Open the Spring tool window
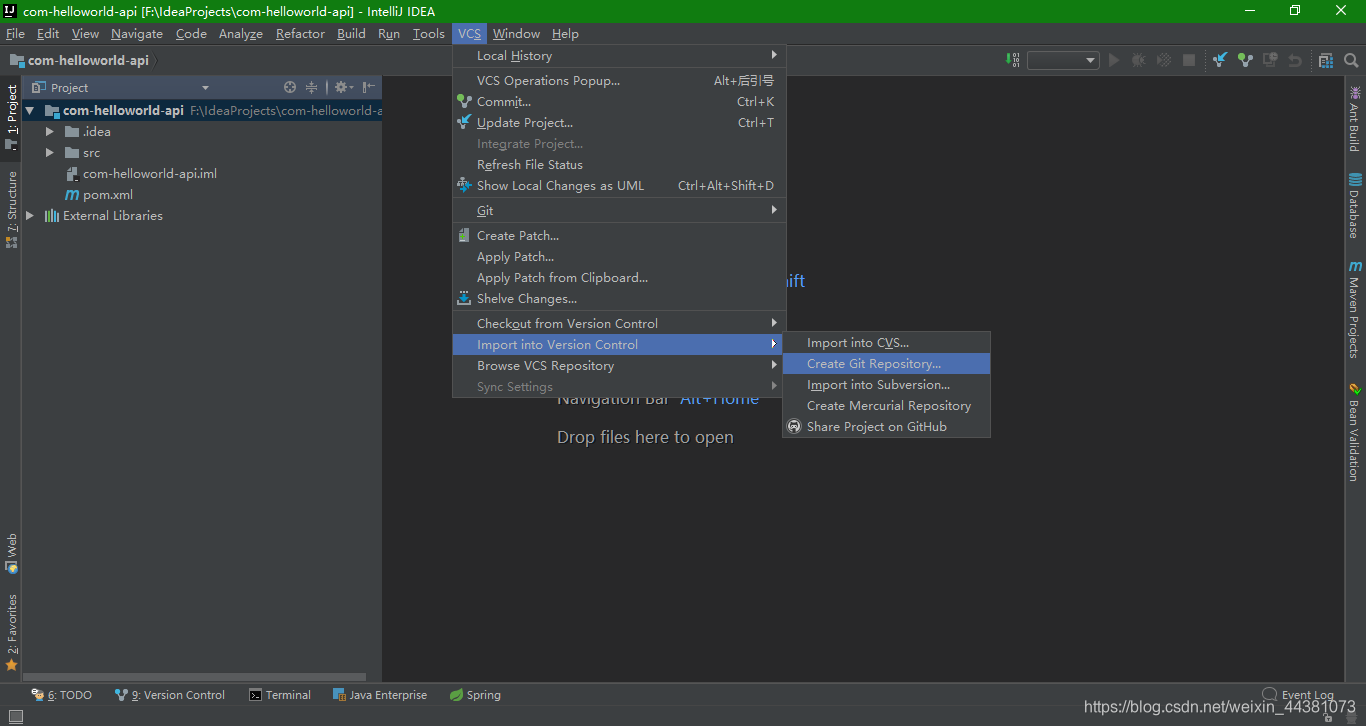1366x726 pixels. (475, 695)
